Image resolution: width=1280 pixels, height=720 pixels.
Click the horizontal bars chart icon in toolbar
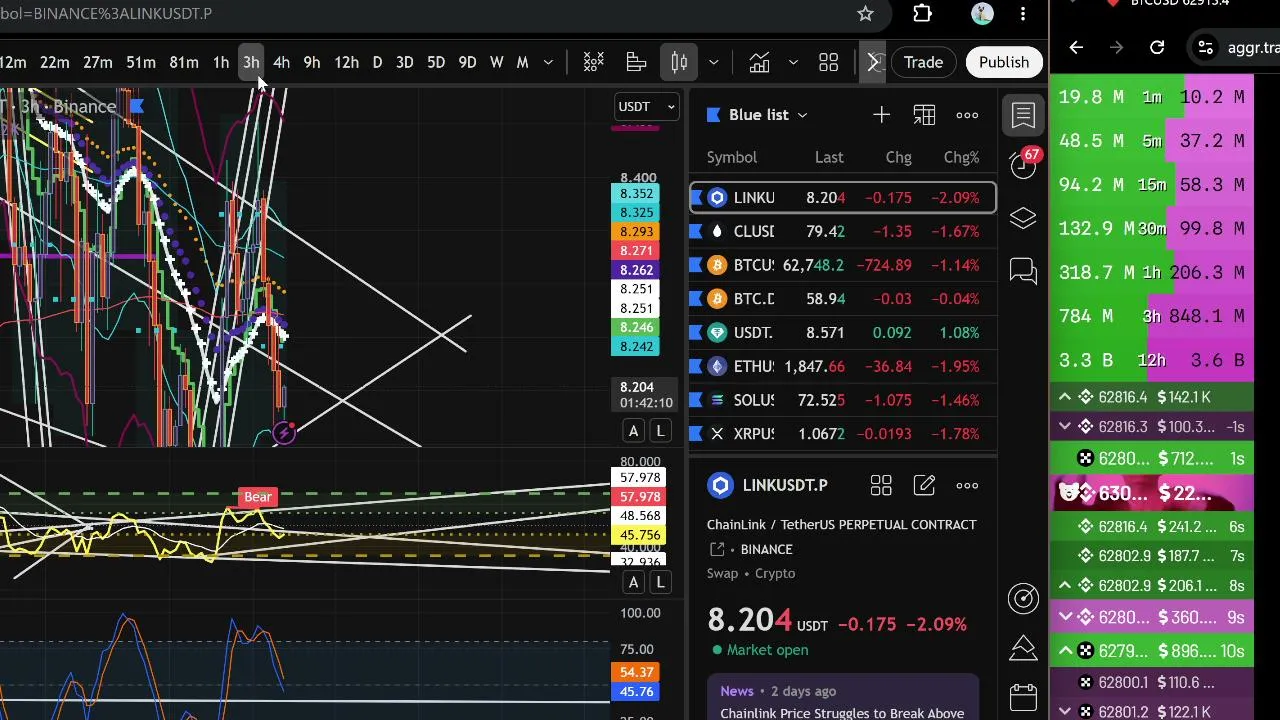[x=636, y=62]
